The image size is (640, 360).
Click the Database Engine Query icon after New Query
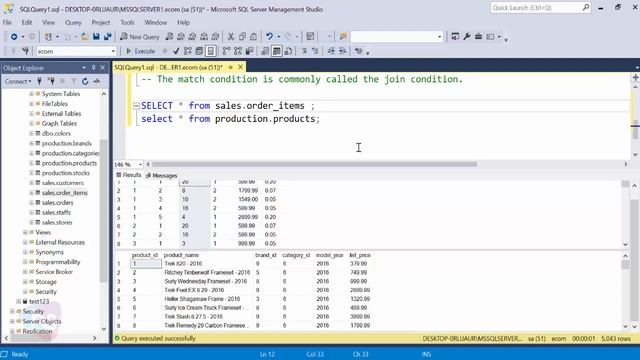click(x=169, y=37)
